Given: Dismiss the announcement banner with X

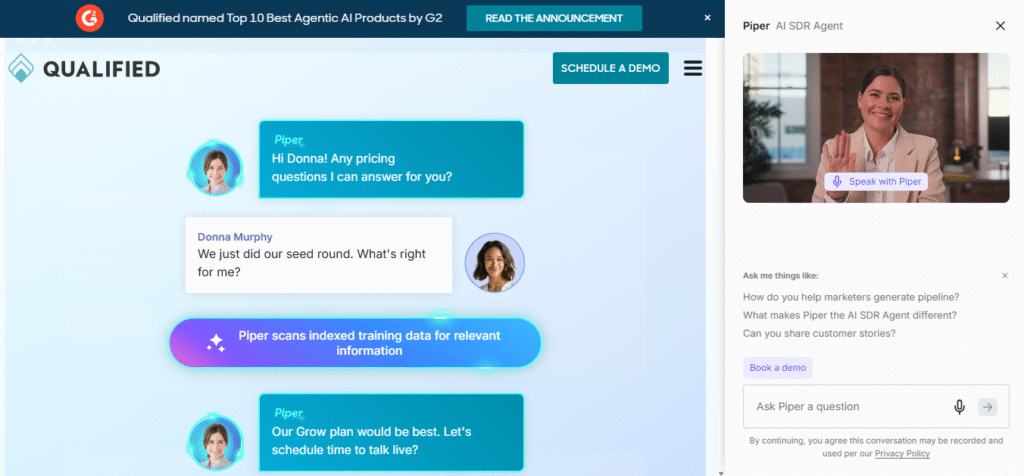Looking at the screenshot, I should [x=708, y=18].
